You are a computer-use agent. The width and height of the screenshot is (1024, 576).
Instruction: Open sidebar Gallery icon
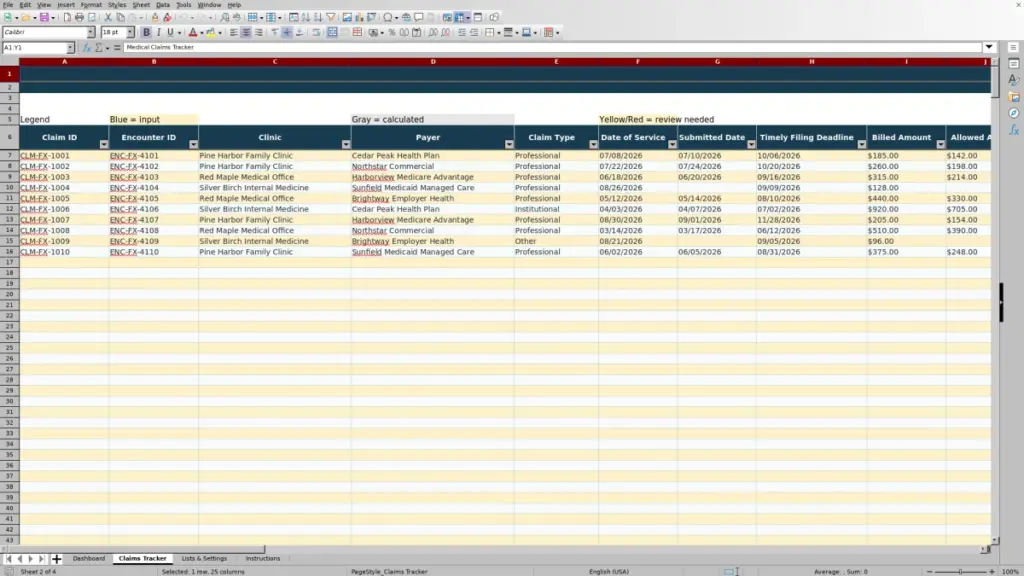[1014, 97]
